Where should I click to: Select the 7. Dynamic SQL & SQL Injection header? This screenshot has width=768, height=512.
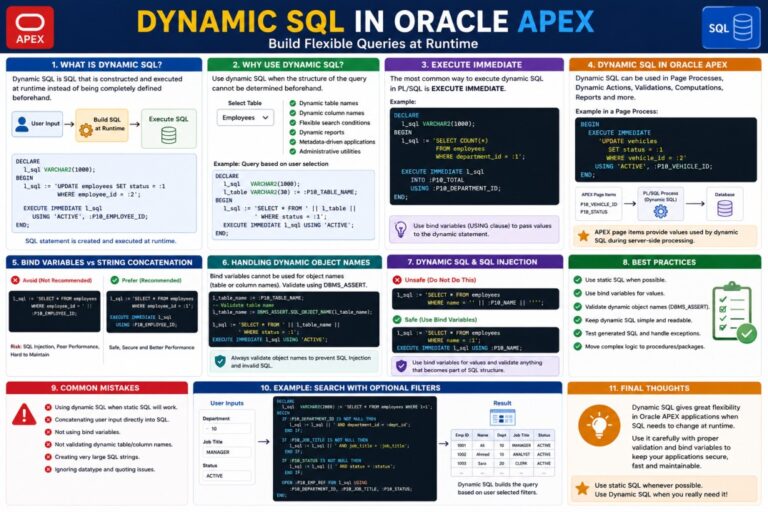[475, 262]
